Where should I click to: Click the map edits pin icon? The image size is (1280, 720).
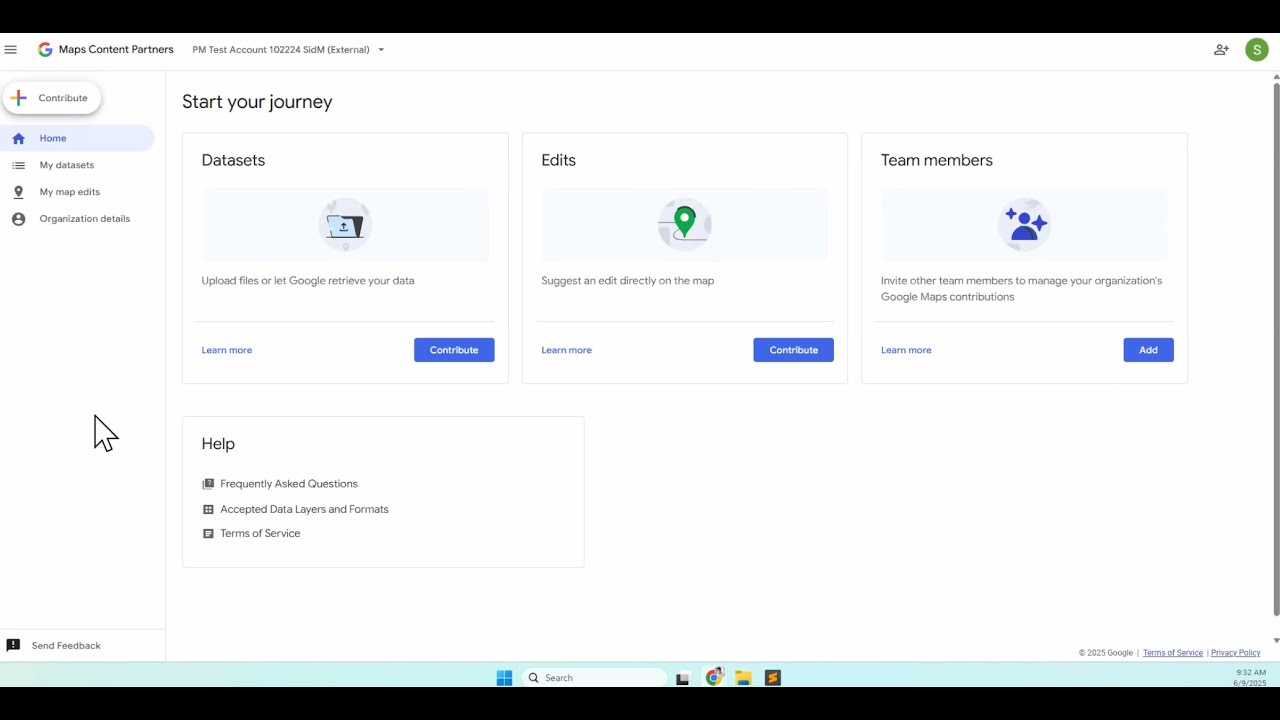coord(18,192)
